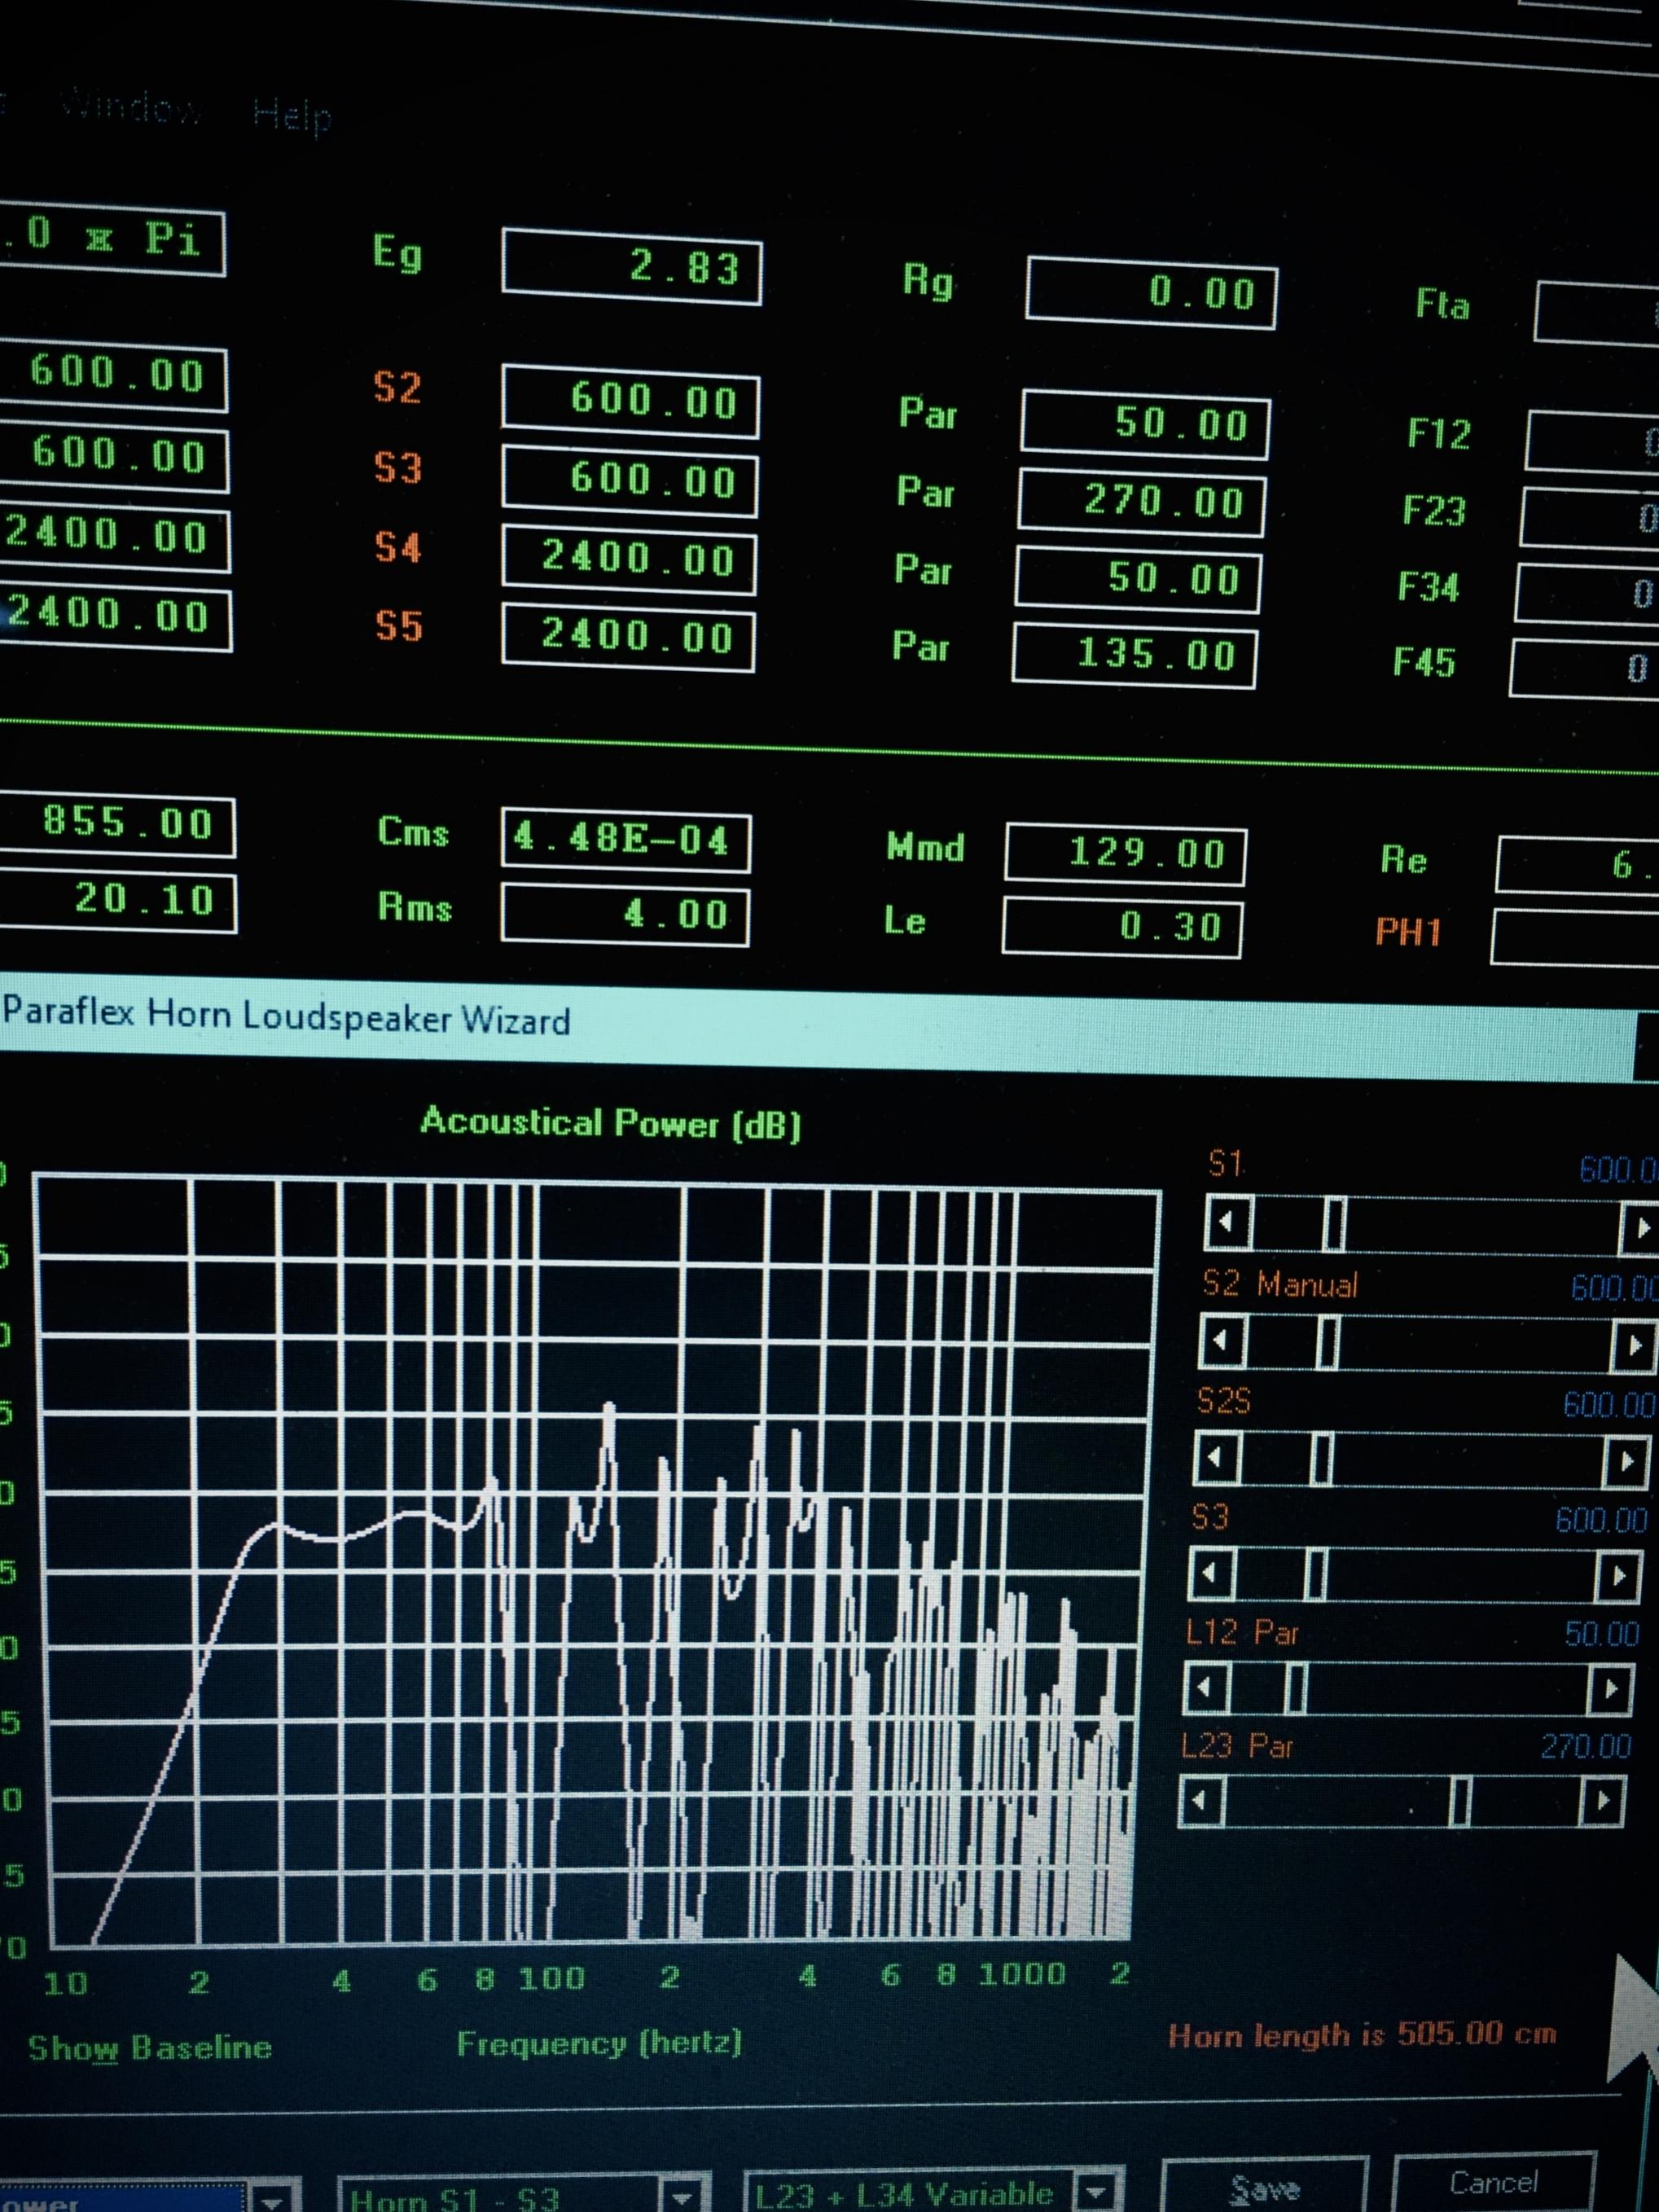Click the orange S5 label
1659x2212 pixels.
[399, 627]
